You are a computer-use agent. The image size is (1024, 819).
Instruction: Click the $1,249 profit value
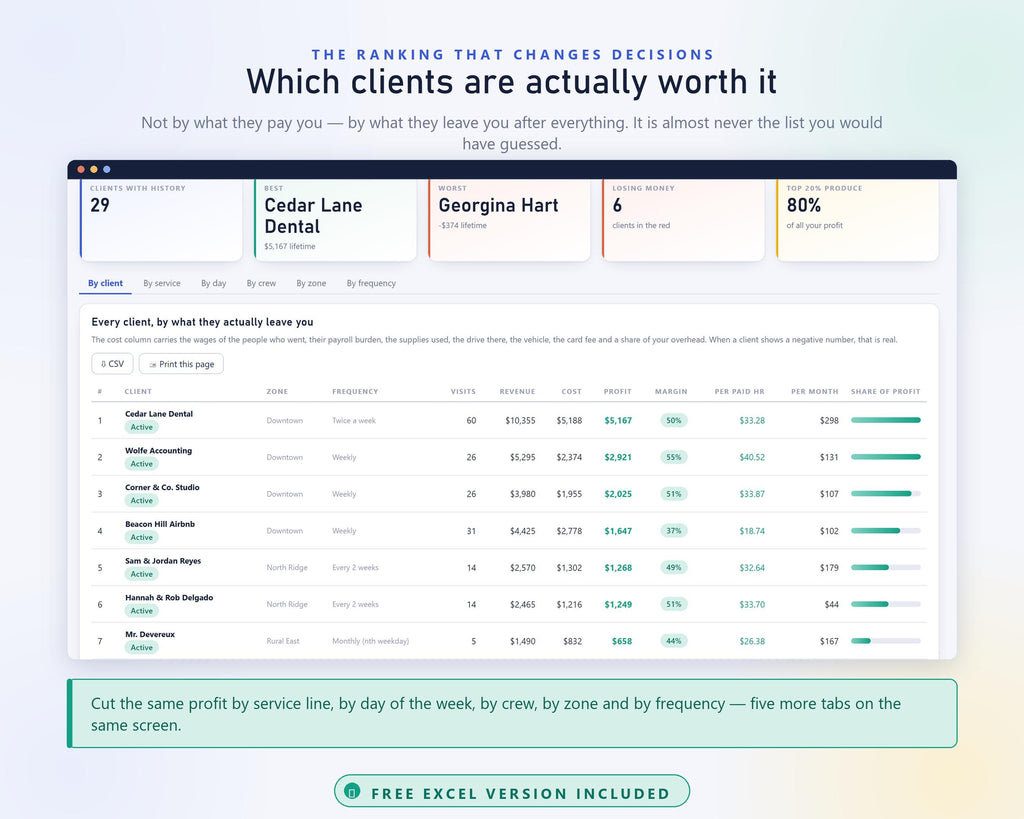(618, 605)
